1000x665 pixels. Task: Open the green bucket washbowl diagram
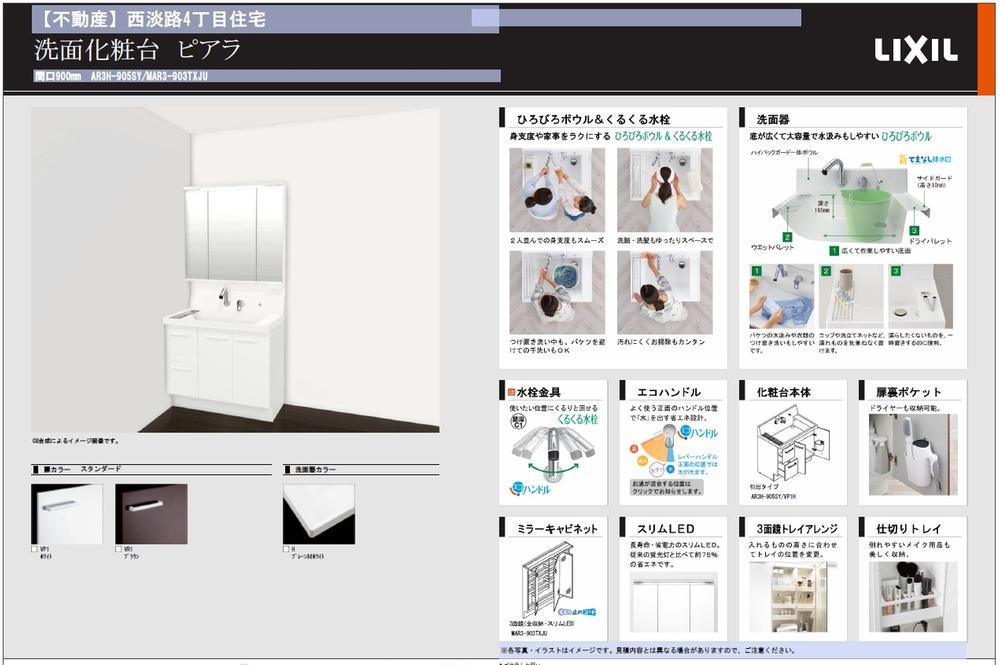[852, 201]
